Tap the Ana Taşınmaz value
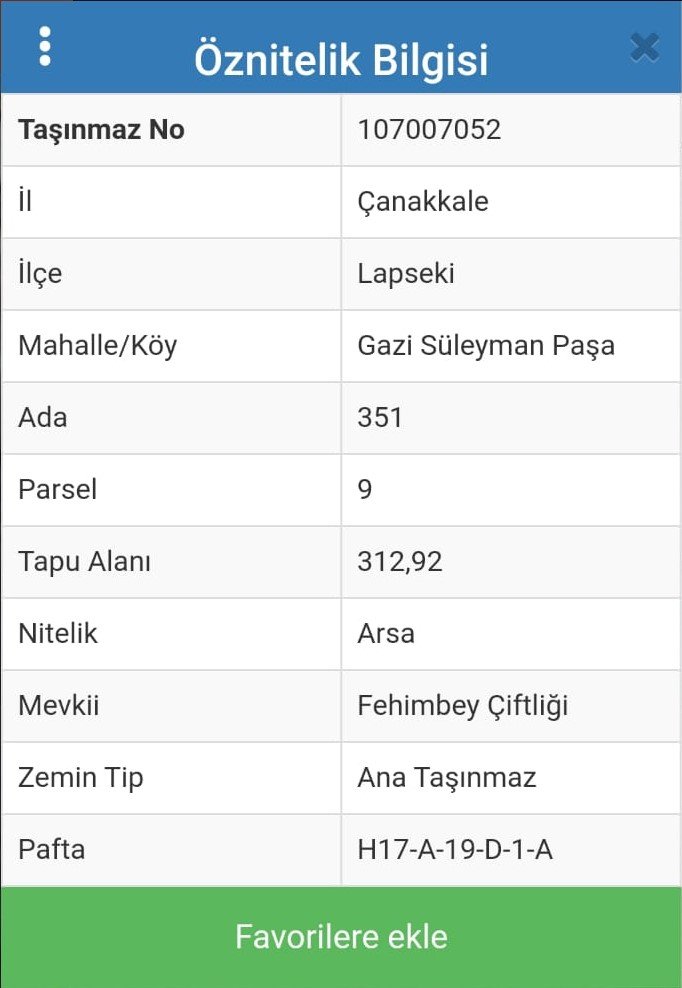 click(447, 777)
